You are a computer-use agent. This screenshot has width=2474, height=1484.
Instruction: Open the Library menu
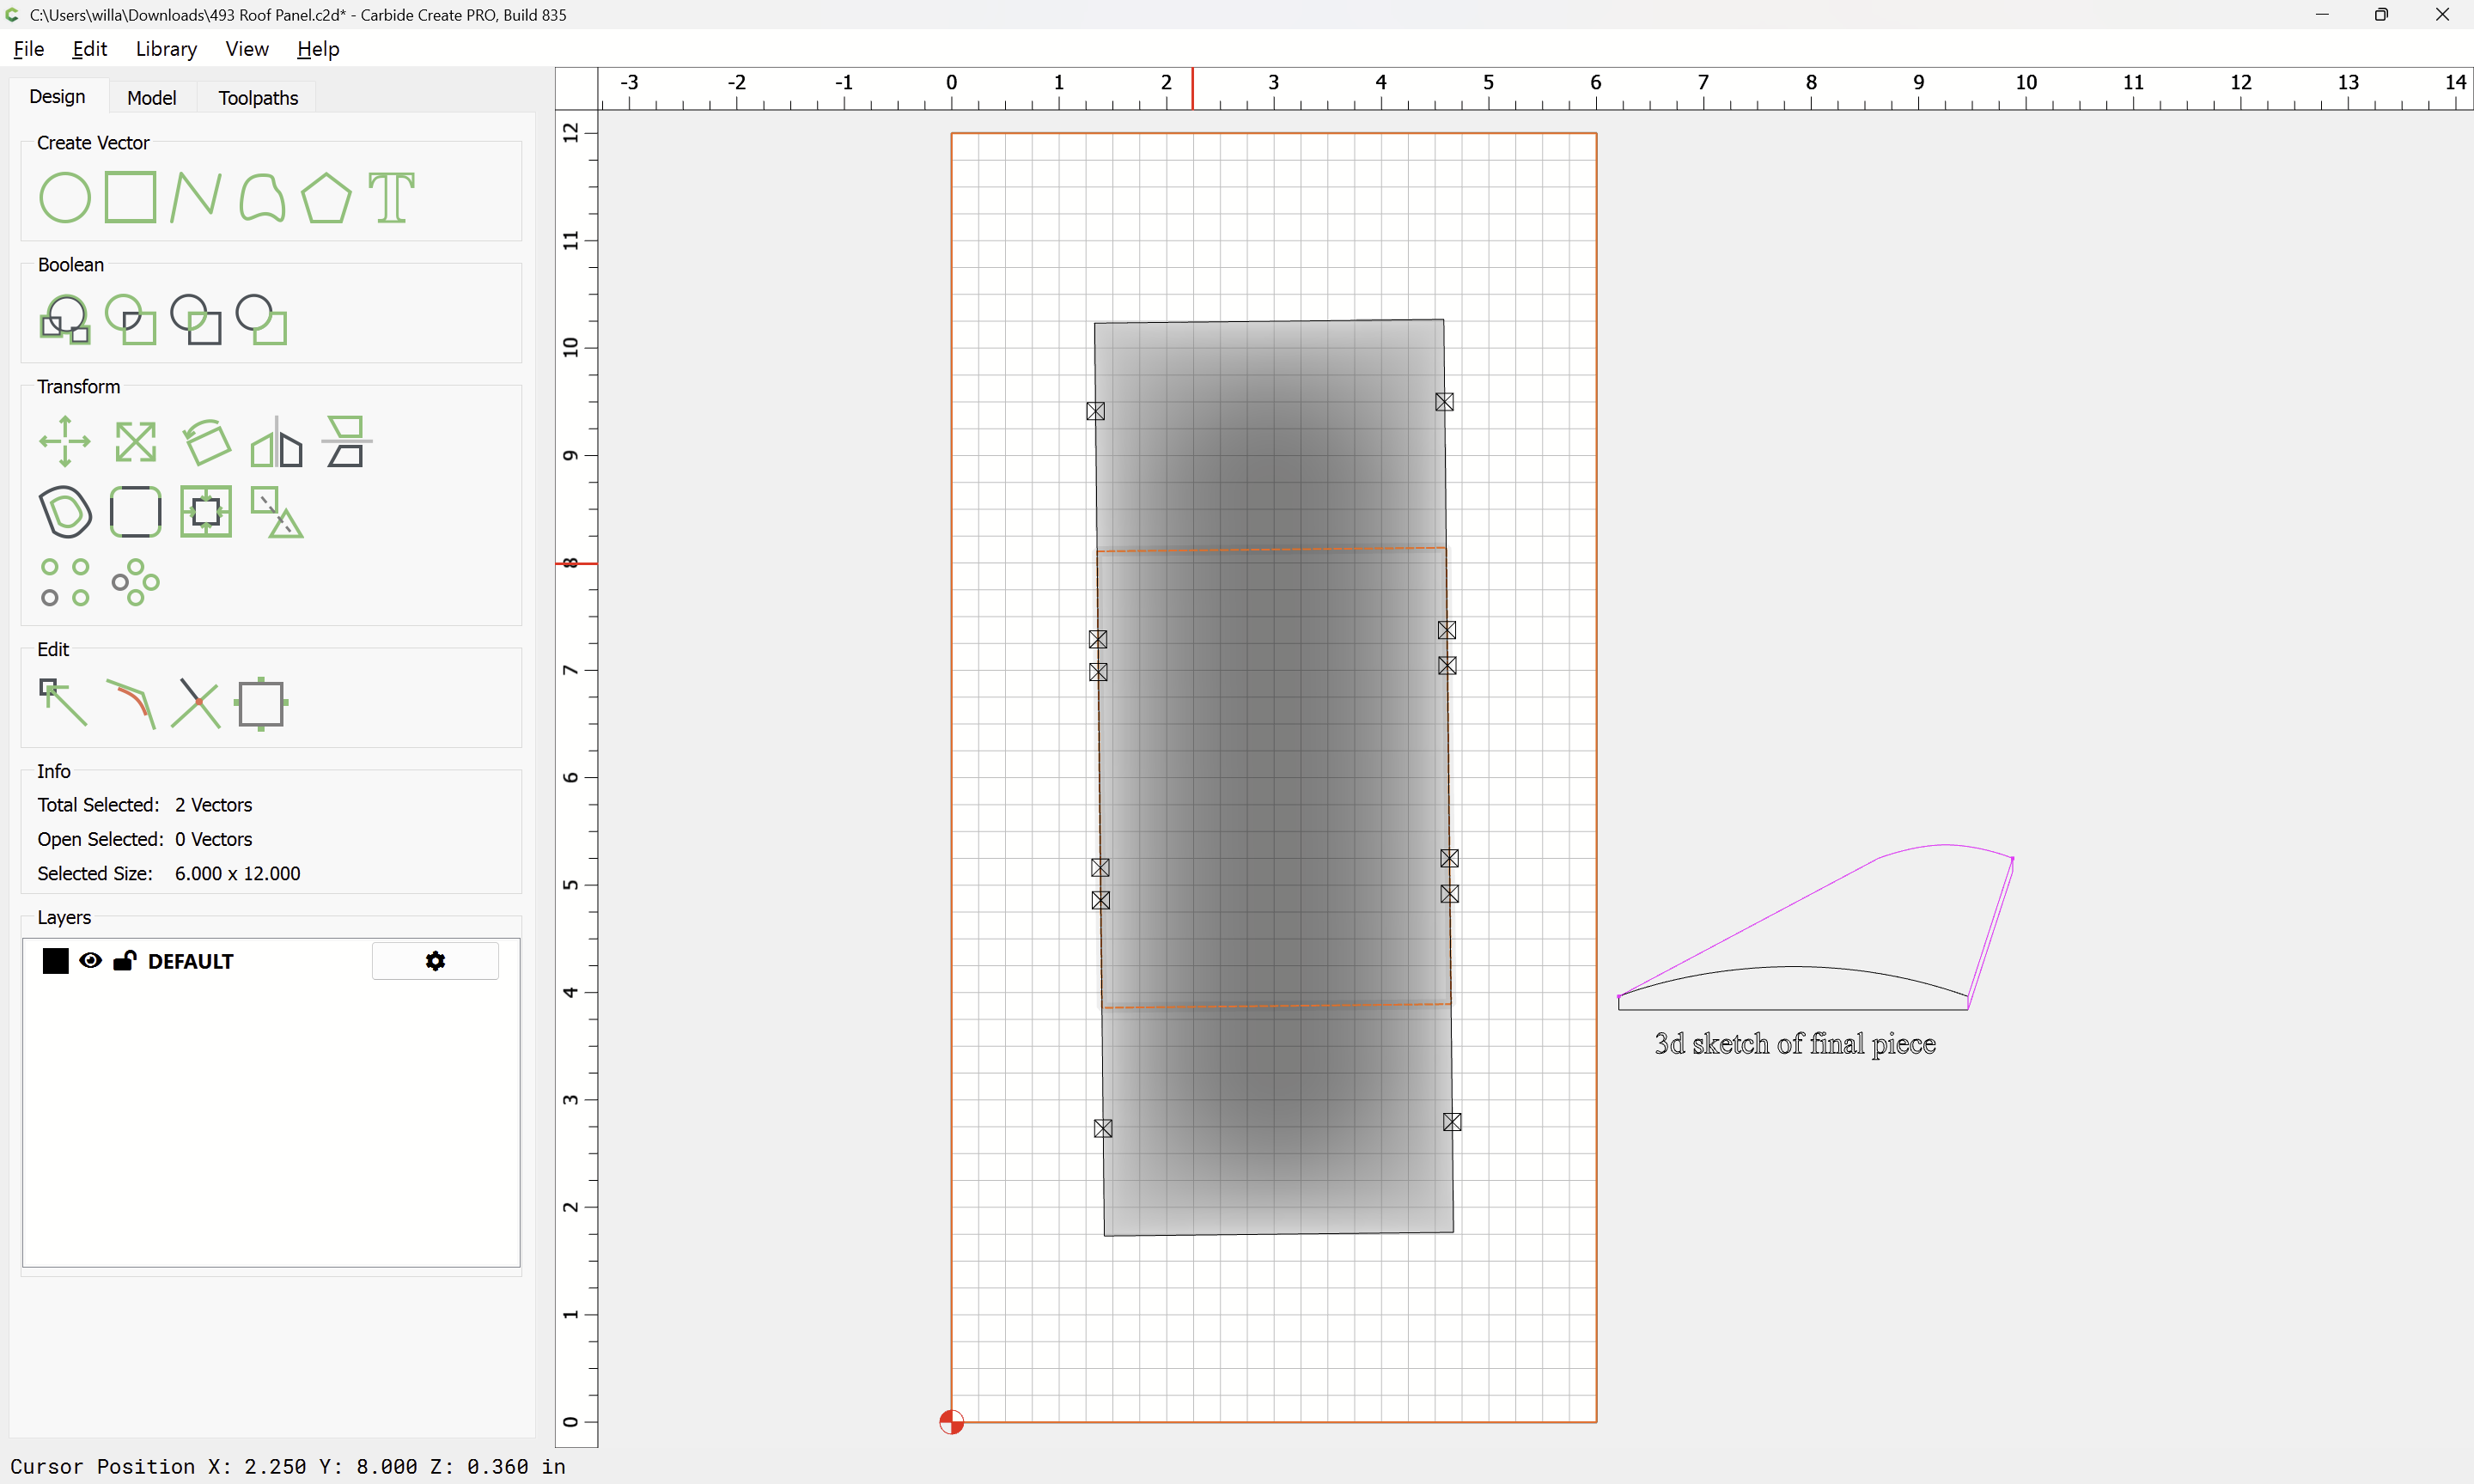pos(166,49)
